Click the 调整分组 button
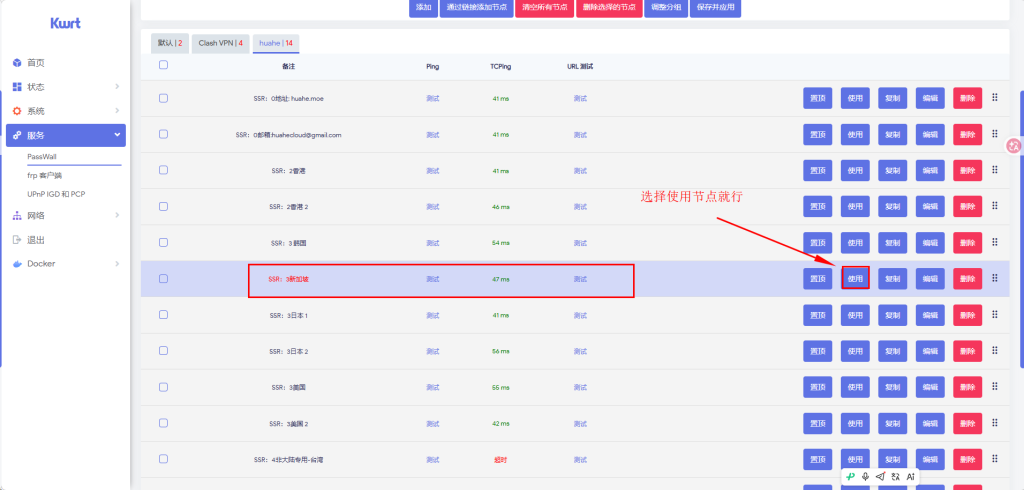The width and height of the screenshot is (1024, 490). [665, 8]
